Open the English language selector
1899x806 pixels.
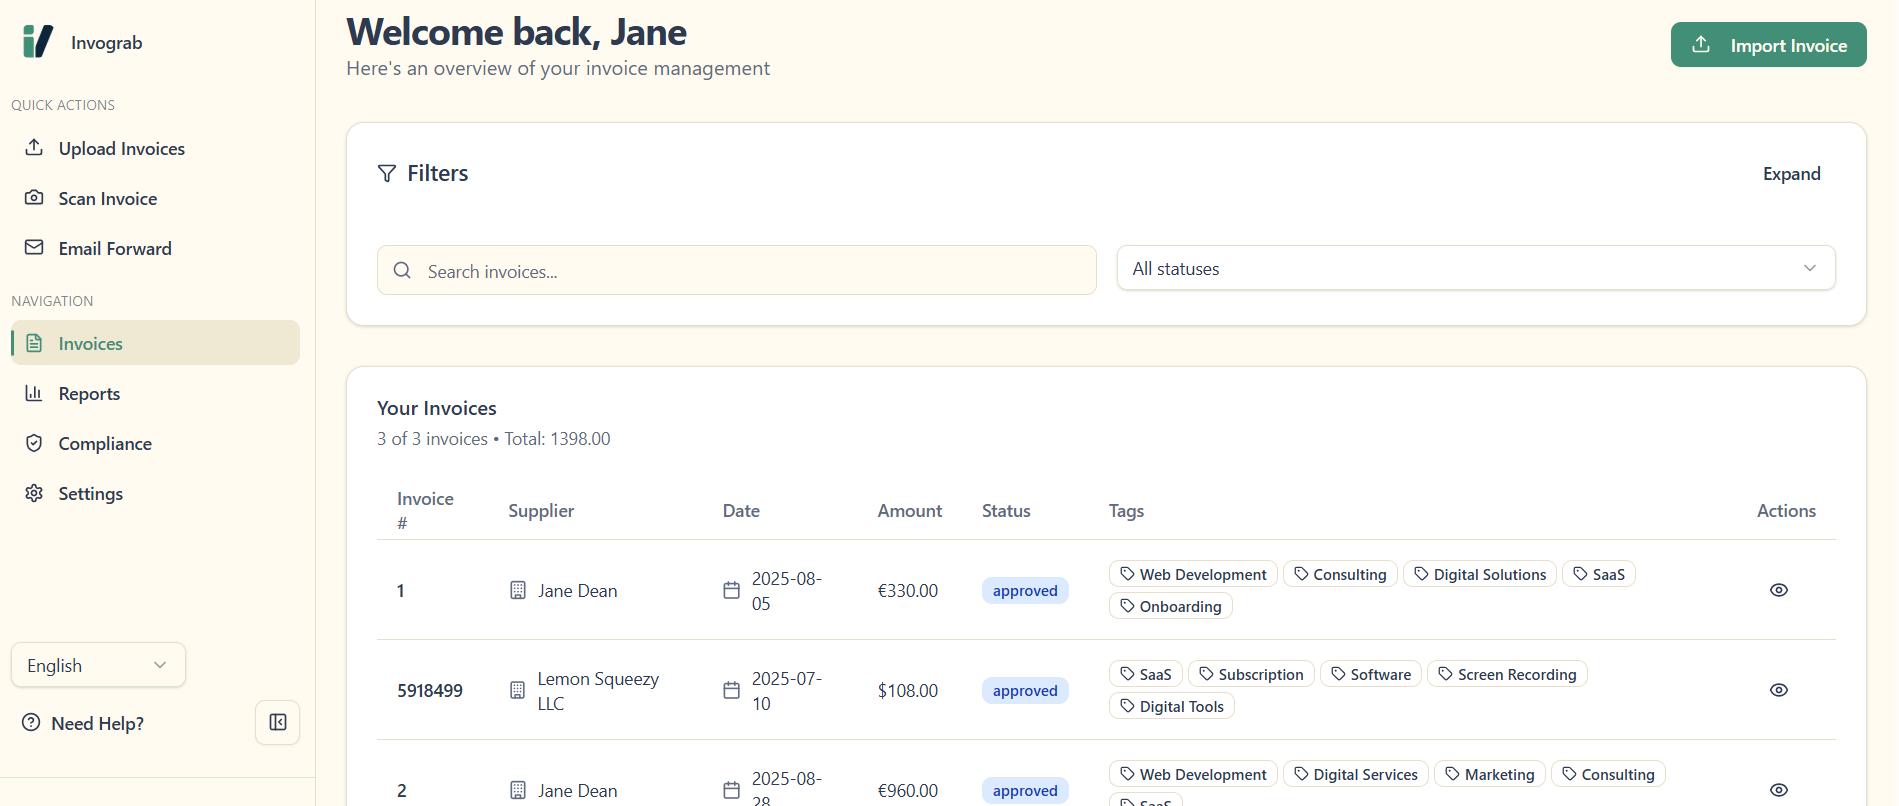[98, 665]
